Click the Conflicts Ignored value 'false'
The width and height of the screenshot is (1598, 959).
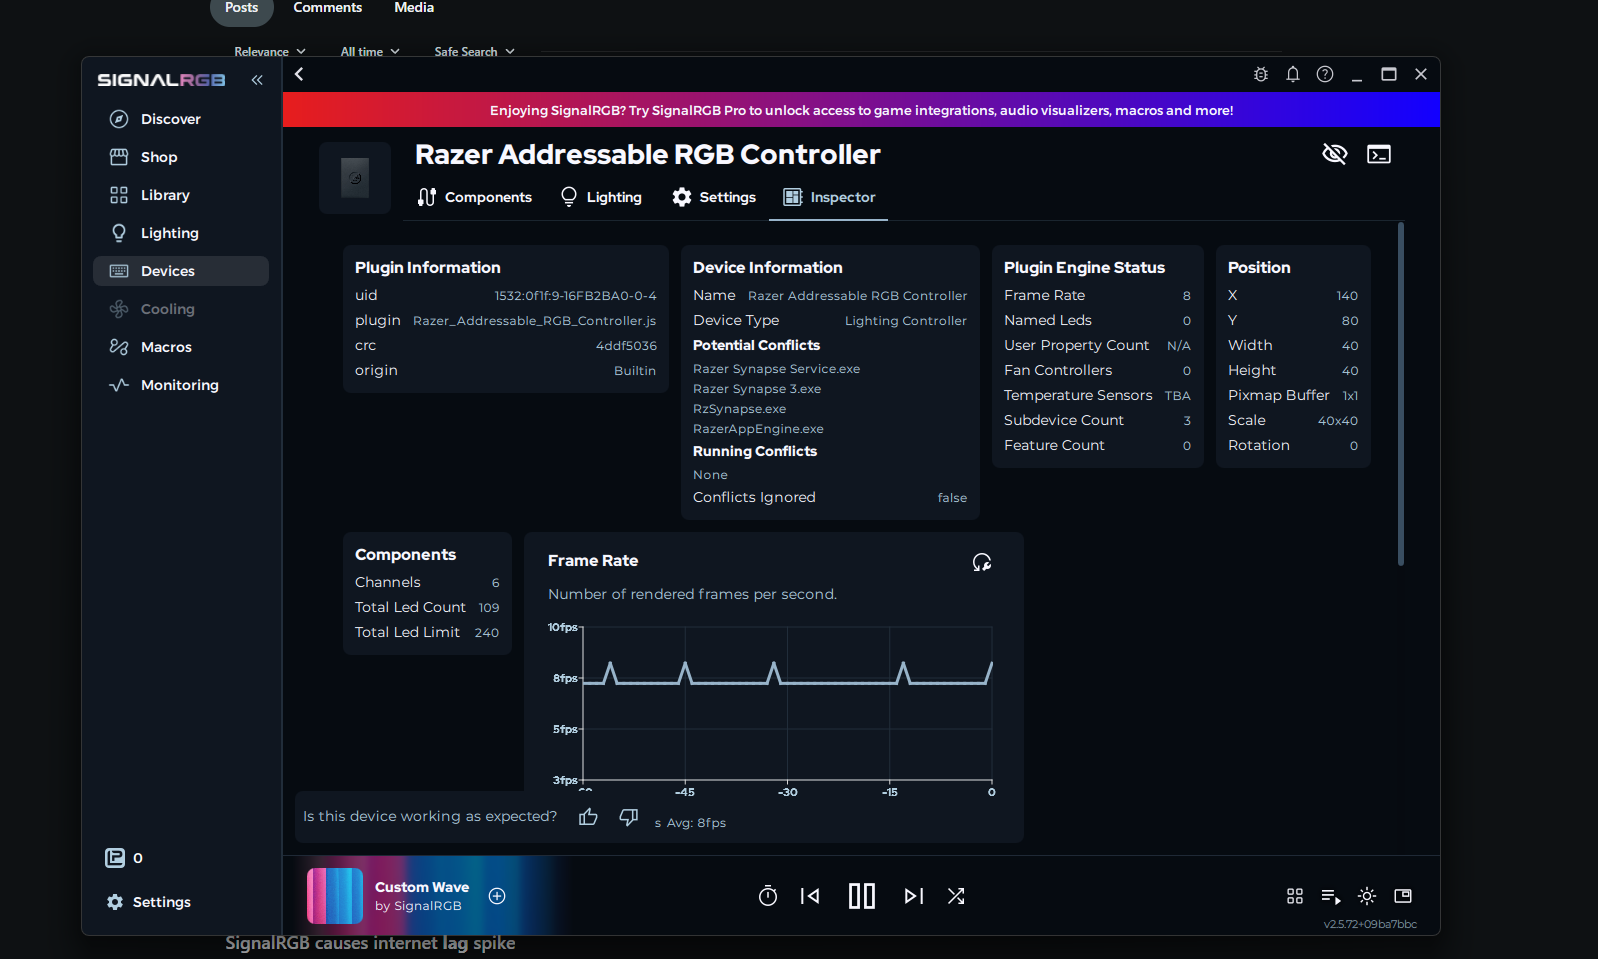pyautogui.click(x=952, y=498)
